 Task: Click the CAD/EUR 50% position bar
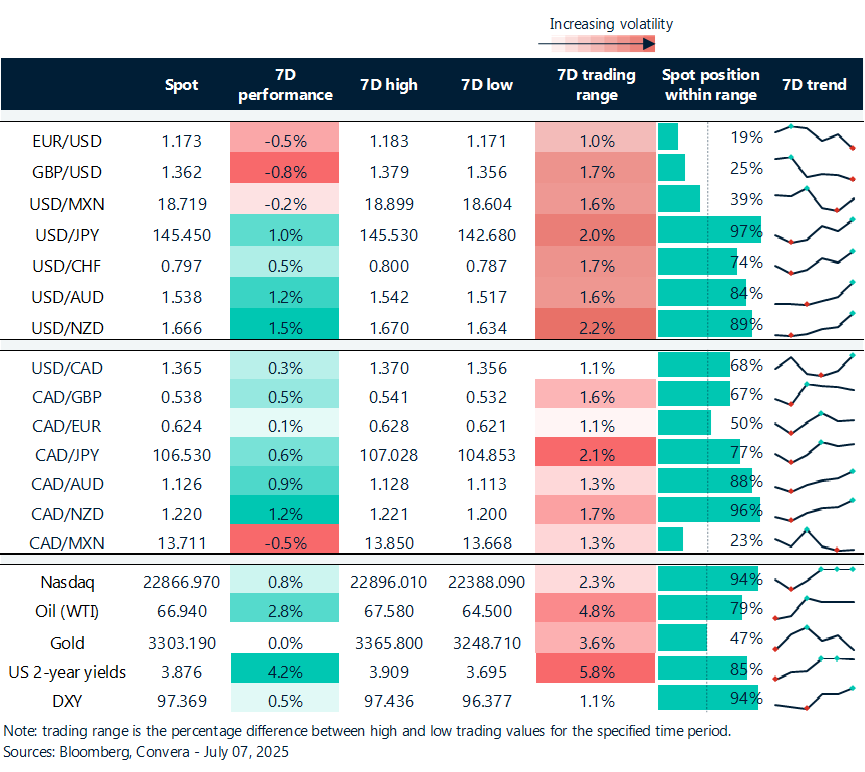685,423
